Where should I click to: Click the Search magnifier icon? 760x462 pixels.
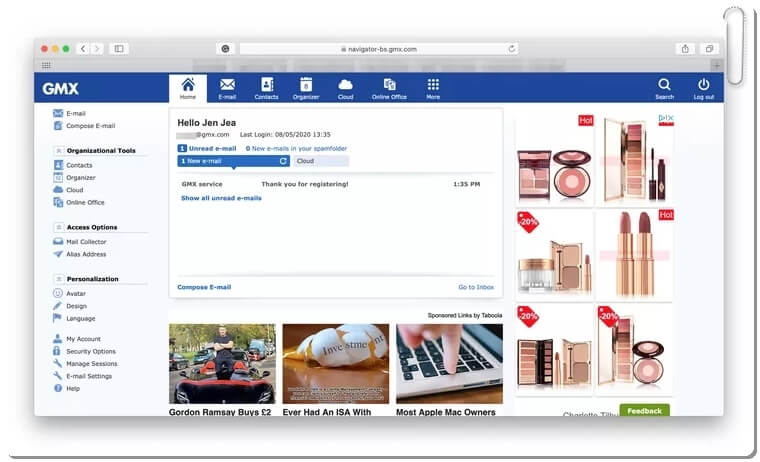[x=664, y=88]
